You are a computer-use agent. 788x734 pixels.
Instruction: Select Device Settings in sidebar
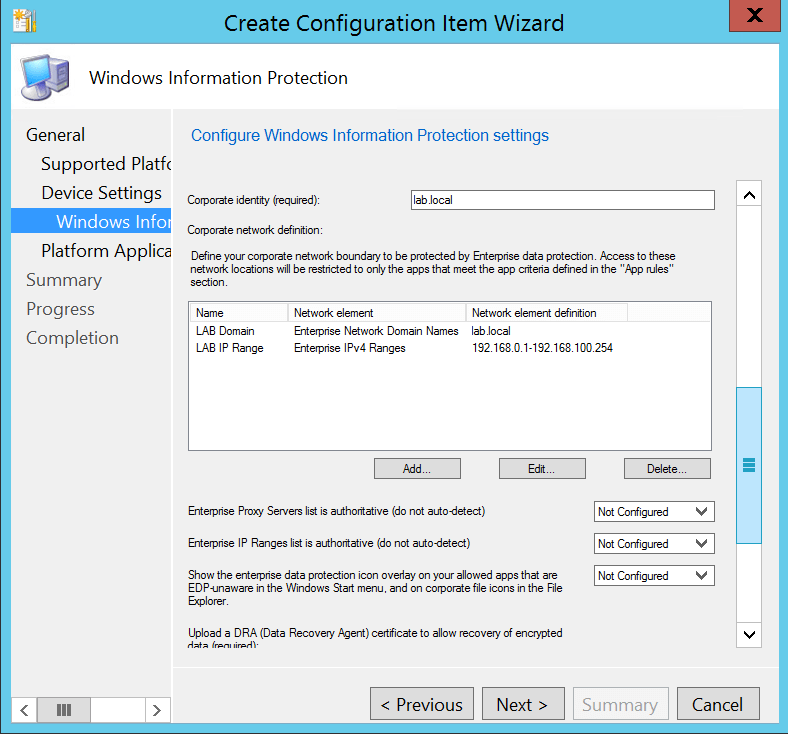coord(102,193)
